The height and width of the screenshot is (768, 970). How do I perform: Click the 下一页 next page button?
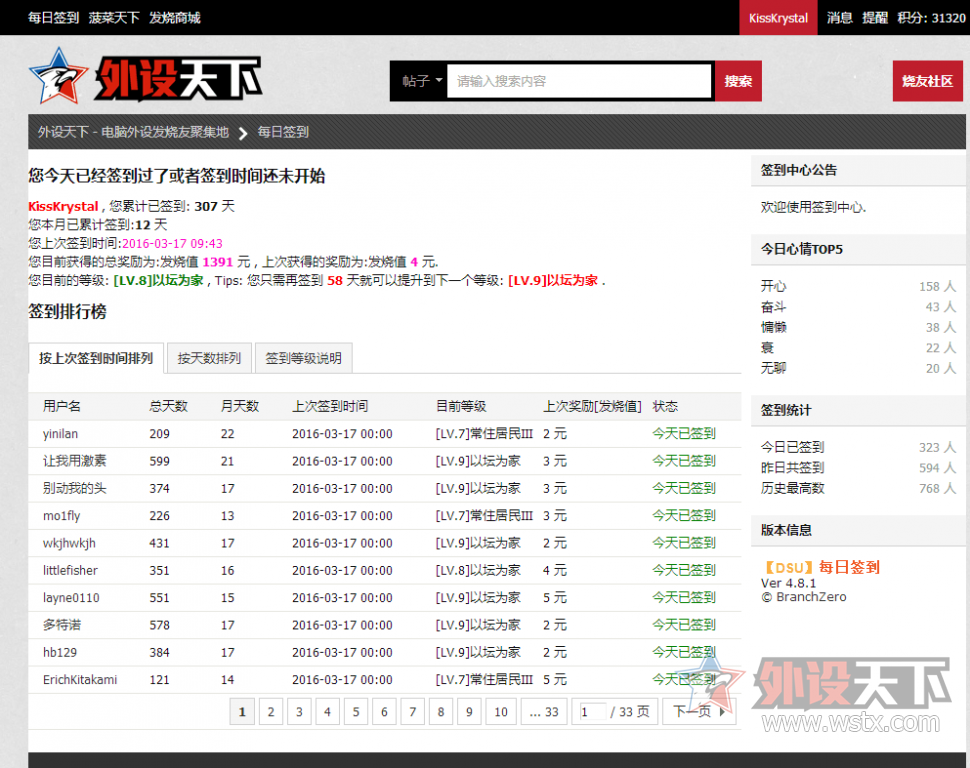[698, 712]
